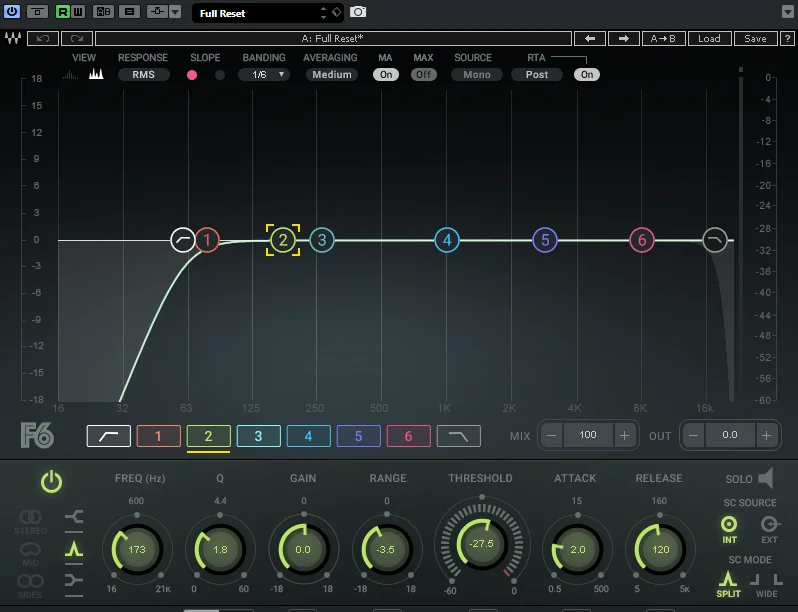
Task: Change averaging from Medium
Action: point(332,74)
